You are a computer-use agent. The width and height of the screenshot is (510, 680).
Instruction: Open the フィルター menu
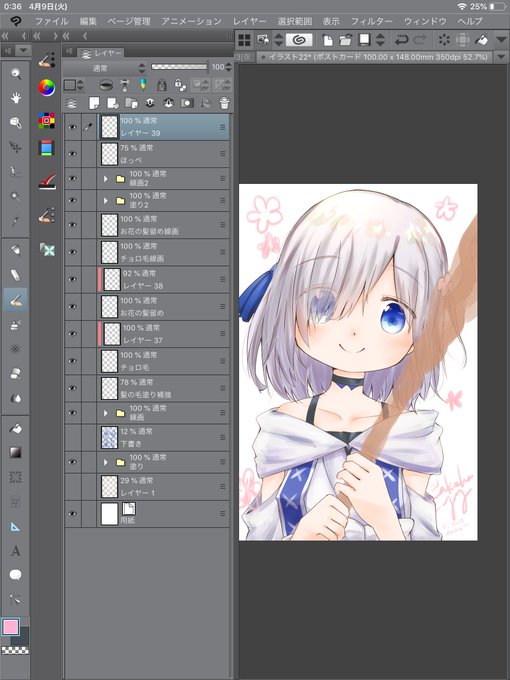click(x=371, y=21)
